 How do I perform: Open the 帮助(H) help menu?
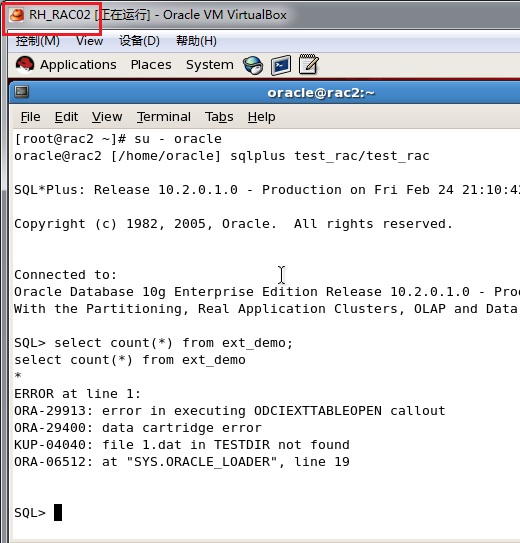tap(196, 41)
